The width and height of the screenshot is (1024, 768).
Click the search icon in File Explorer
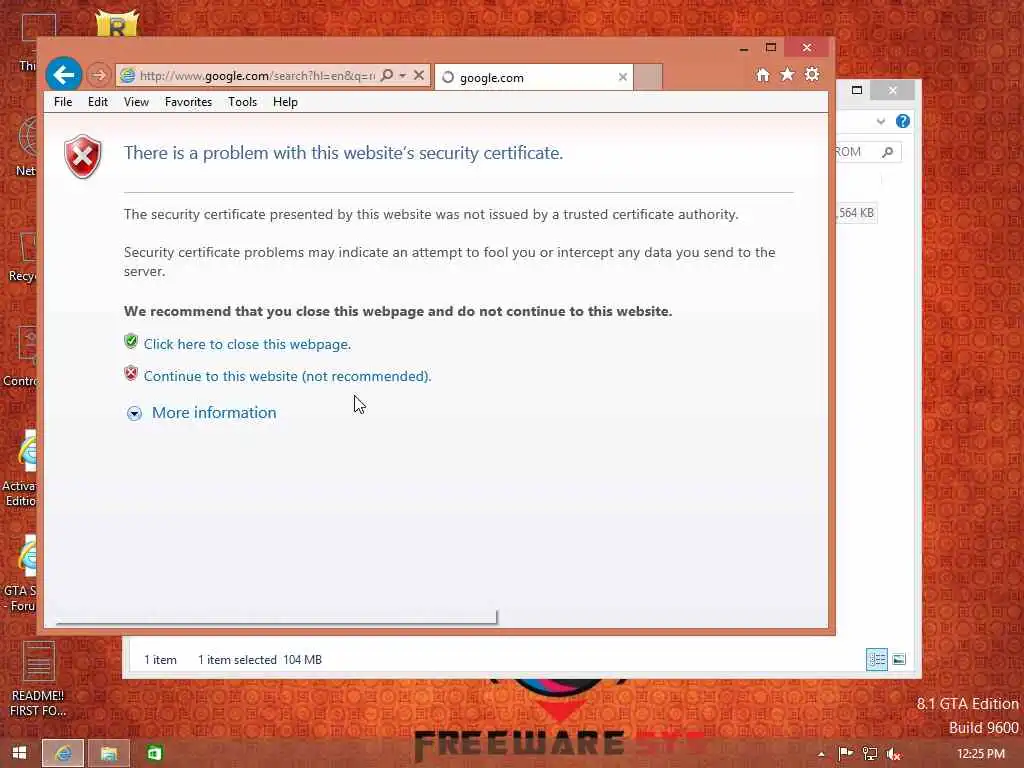pyautogui.click(x=887, y=152)
